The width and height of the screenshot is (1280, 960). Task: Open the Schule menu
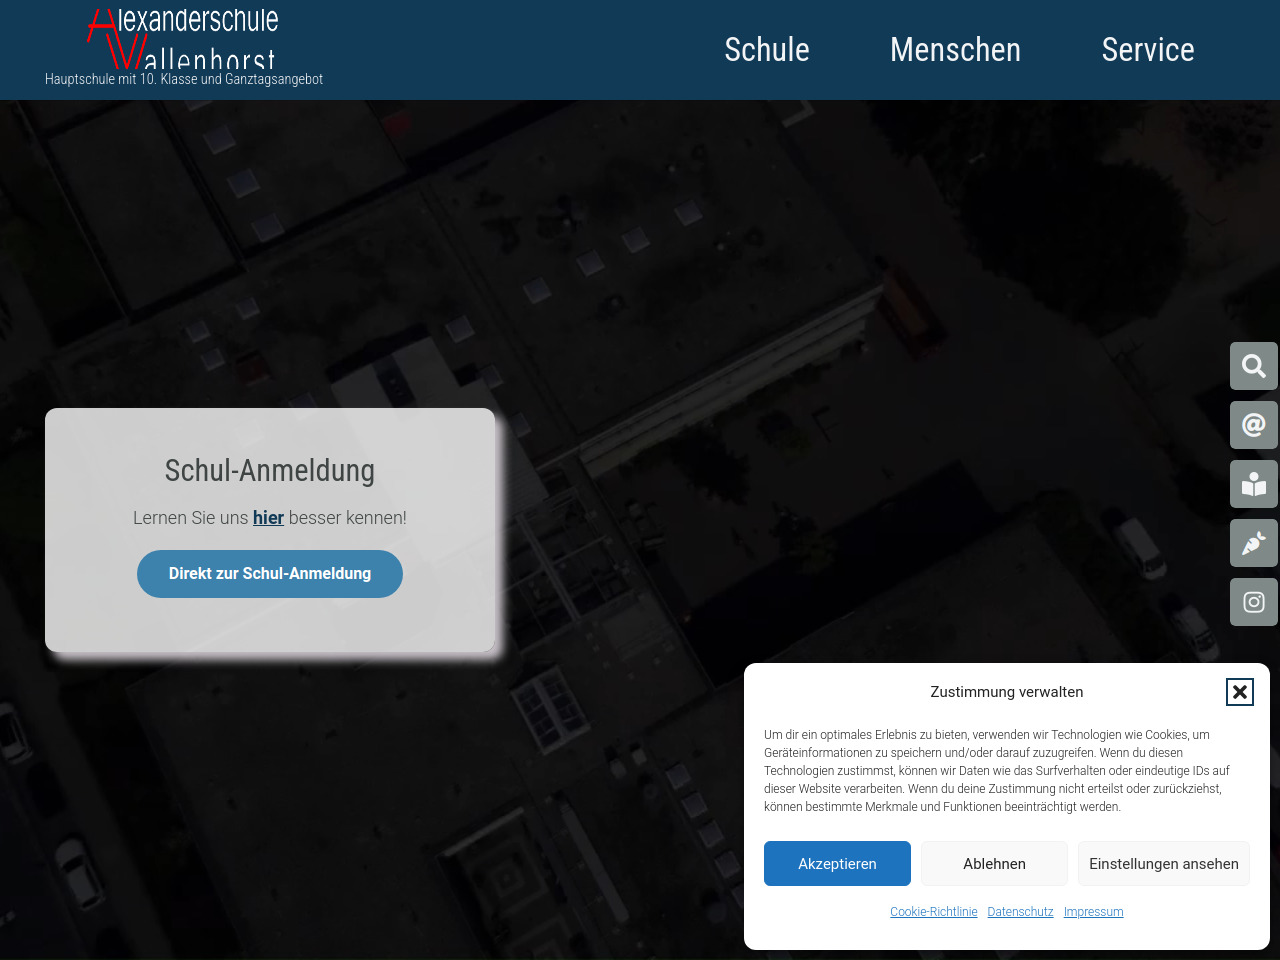pyautogui.click(x=767, y=50)
